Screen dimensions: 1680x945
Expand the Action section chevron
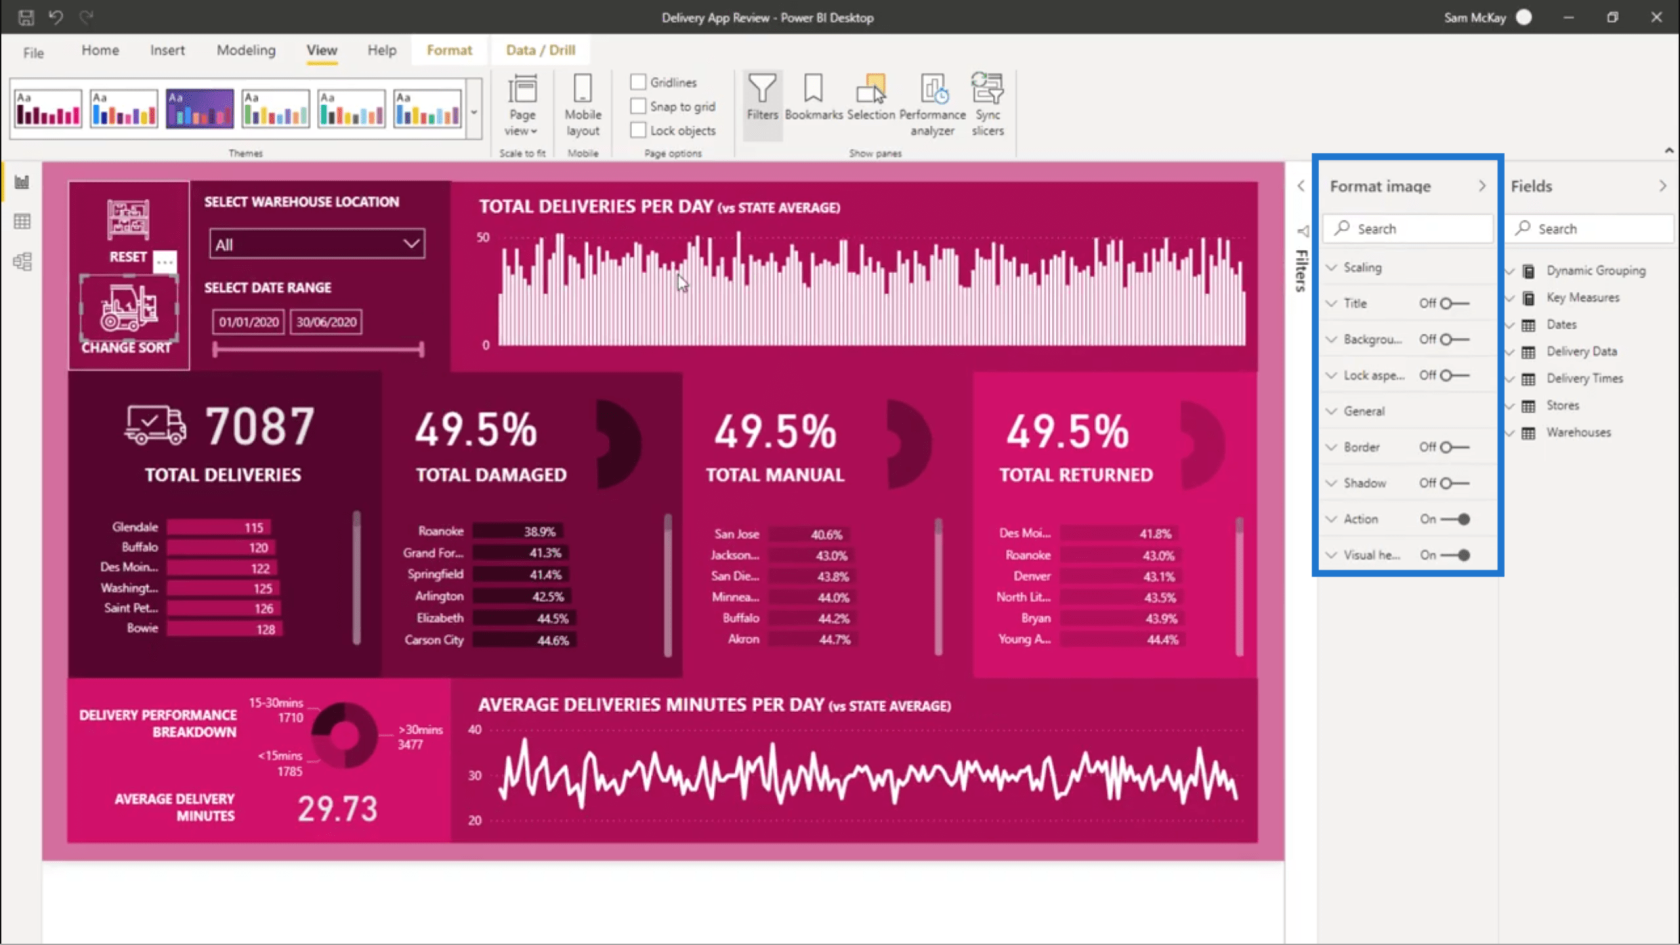1331,519
